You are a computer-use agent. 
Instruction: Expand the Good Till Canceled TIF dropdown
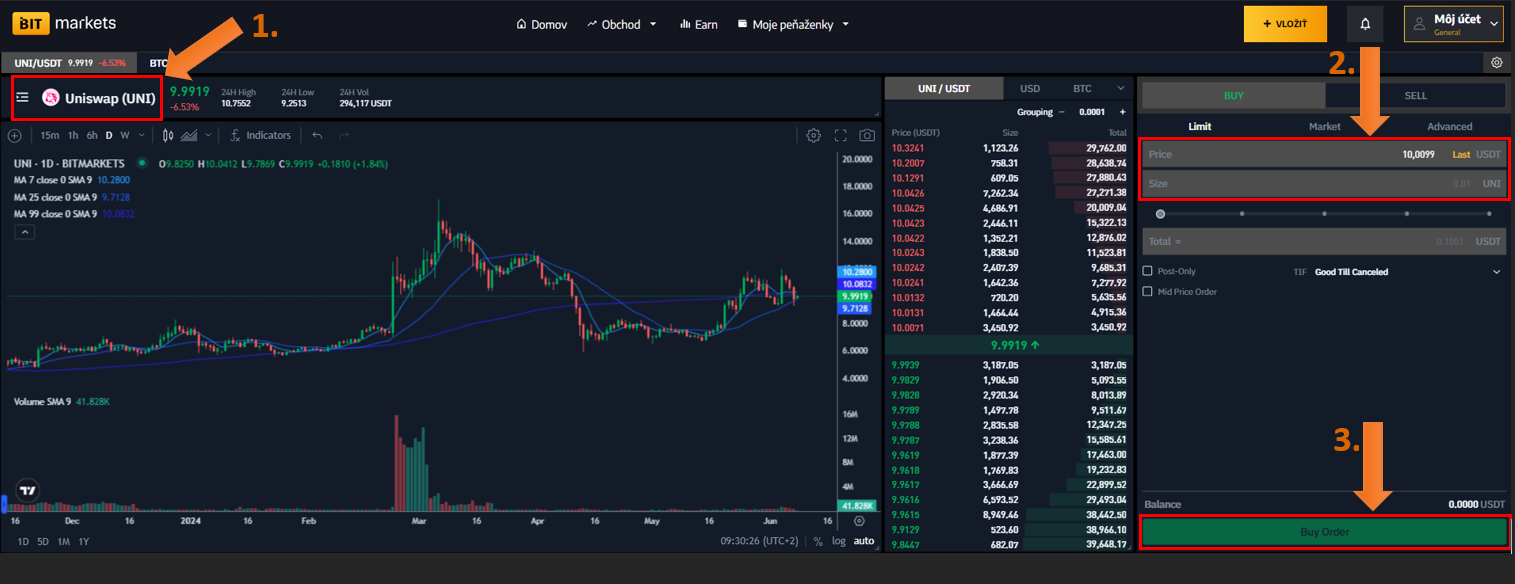point(1496,271)
